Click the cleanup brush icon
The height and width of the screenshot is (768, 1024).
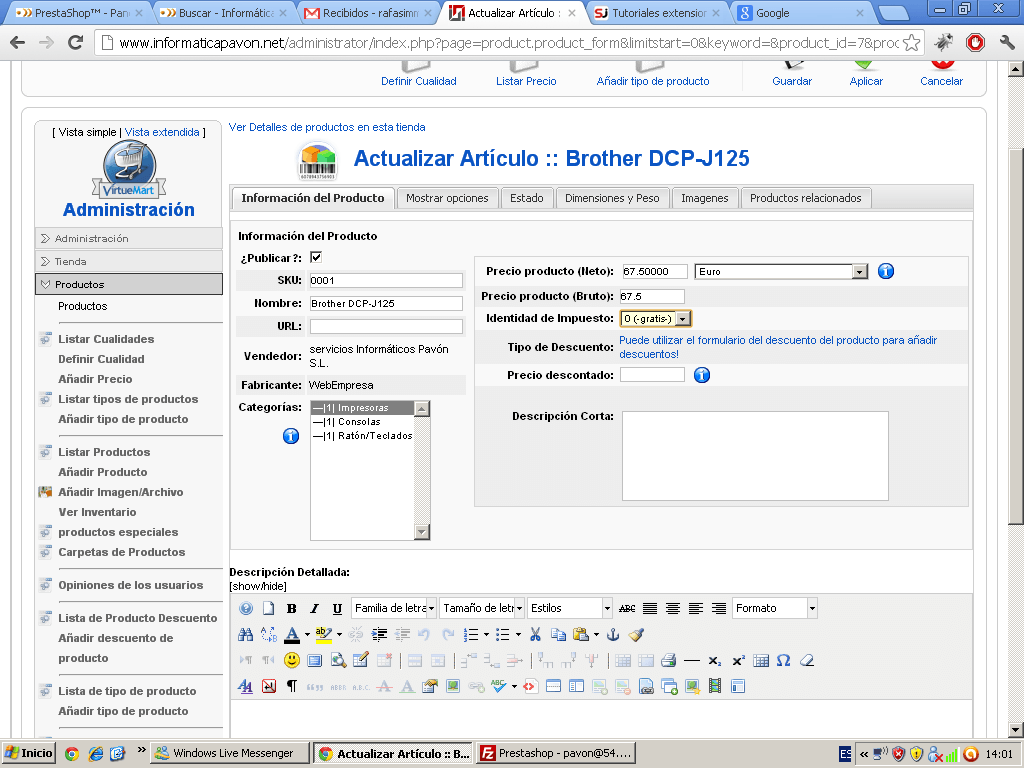(x=635, y=634)
